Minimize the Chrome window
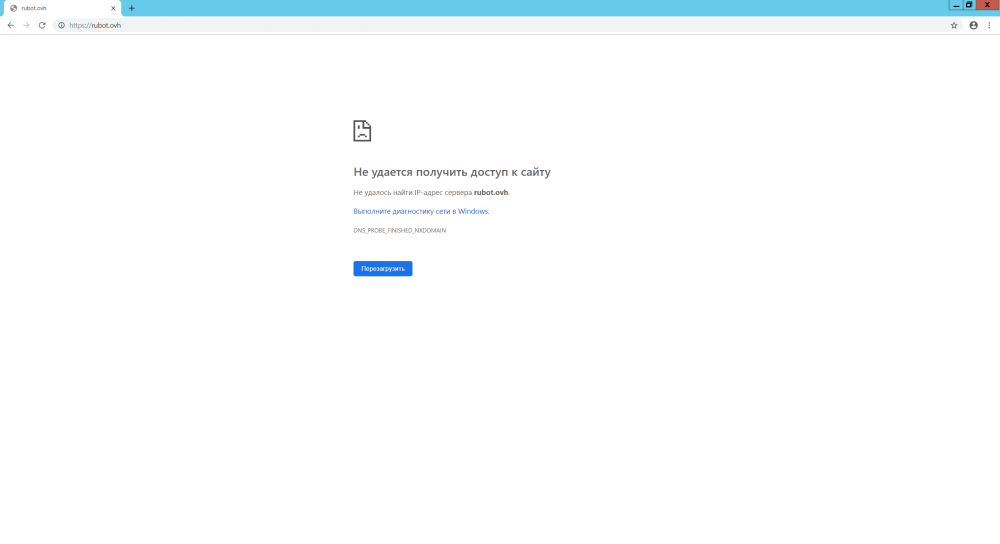1000x544 pixels. (x=956, y=5)
